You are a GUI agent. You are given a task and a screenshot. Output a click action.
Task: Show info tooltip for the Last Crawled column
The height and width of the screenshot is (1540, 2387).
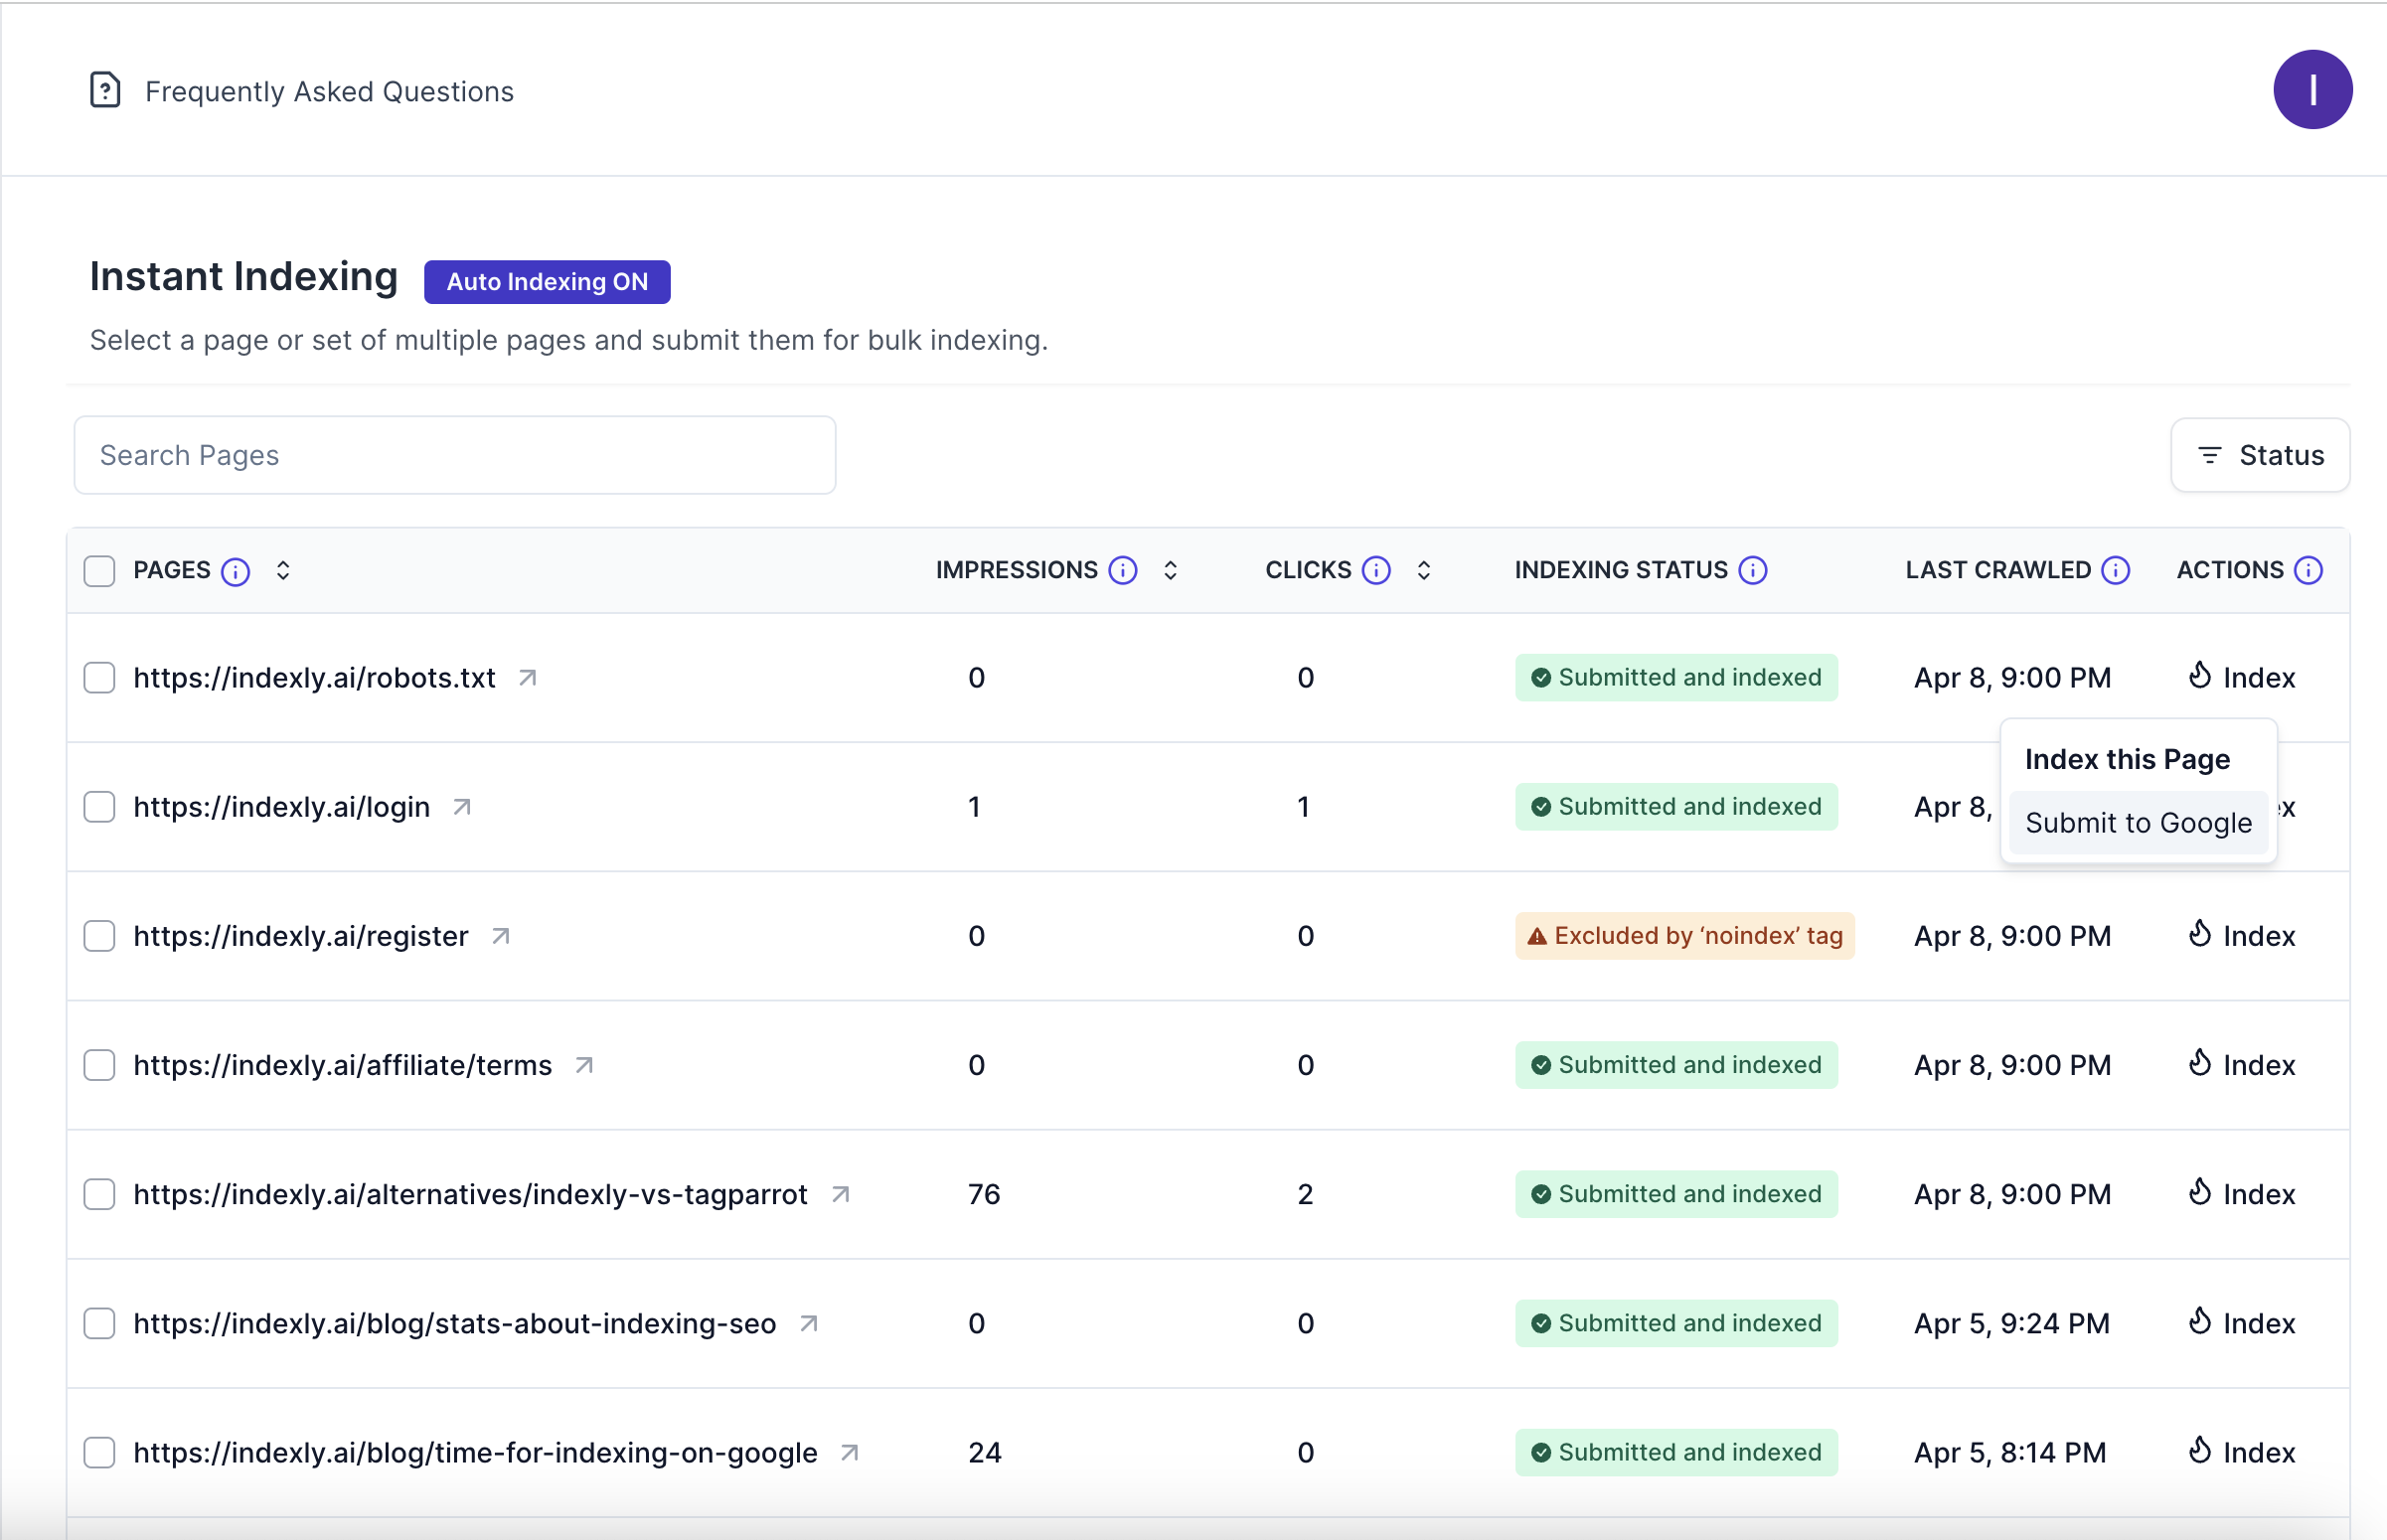2115,570
